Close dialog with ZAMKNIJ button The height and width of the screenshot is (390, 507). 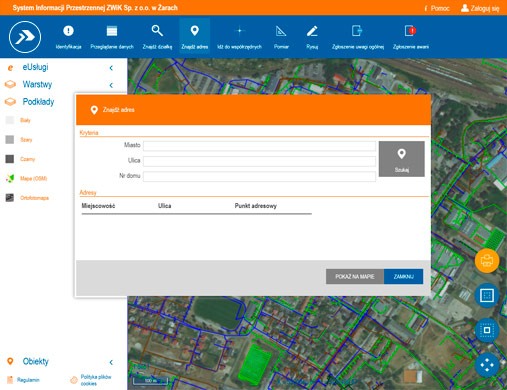[x=403, y=277]
